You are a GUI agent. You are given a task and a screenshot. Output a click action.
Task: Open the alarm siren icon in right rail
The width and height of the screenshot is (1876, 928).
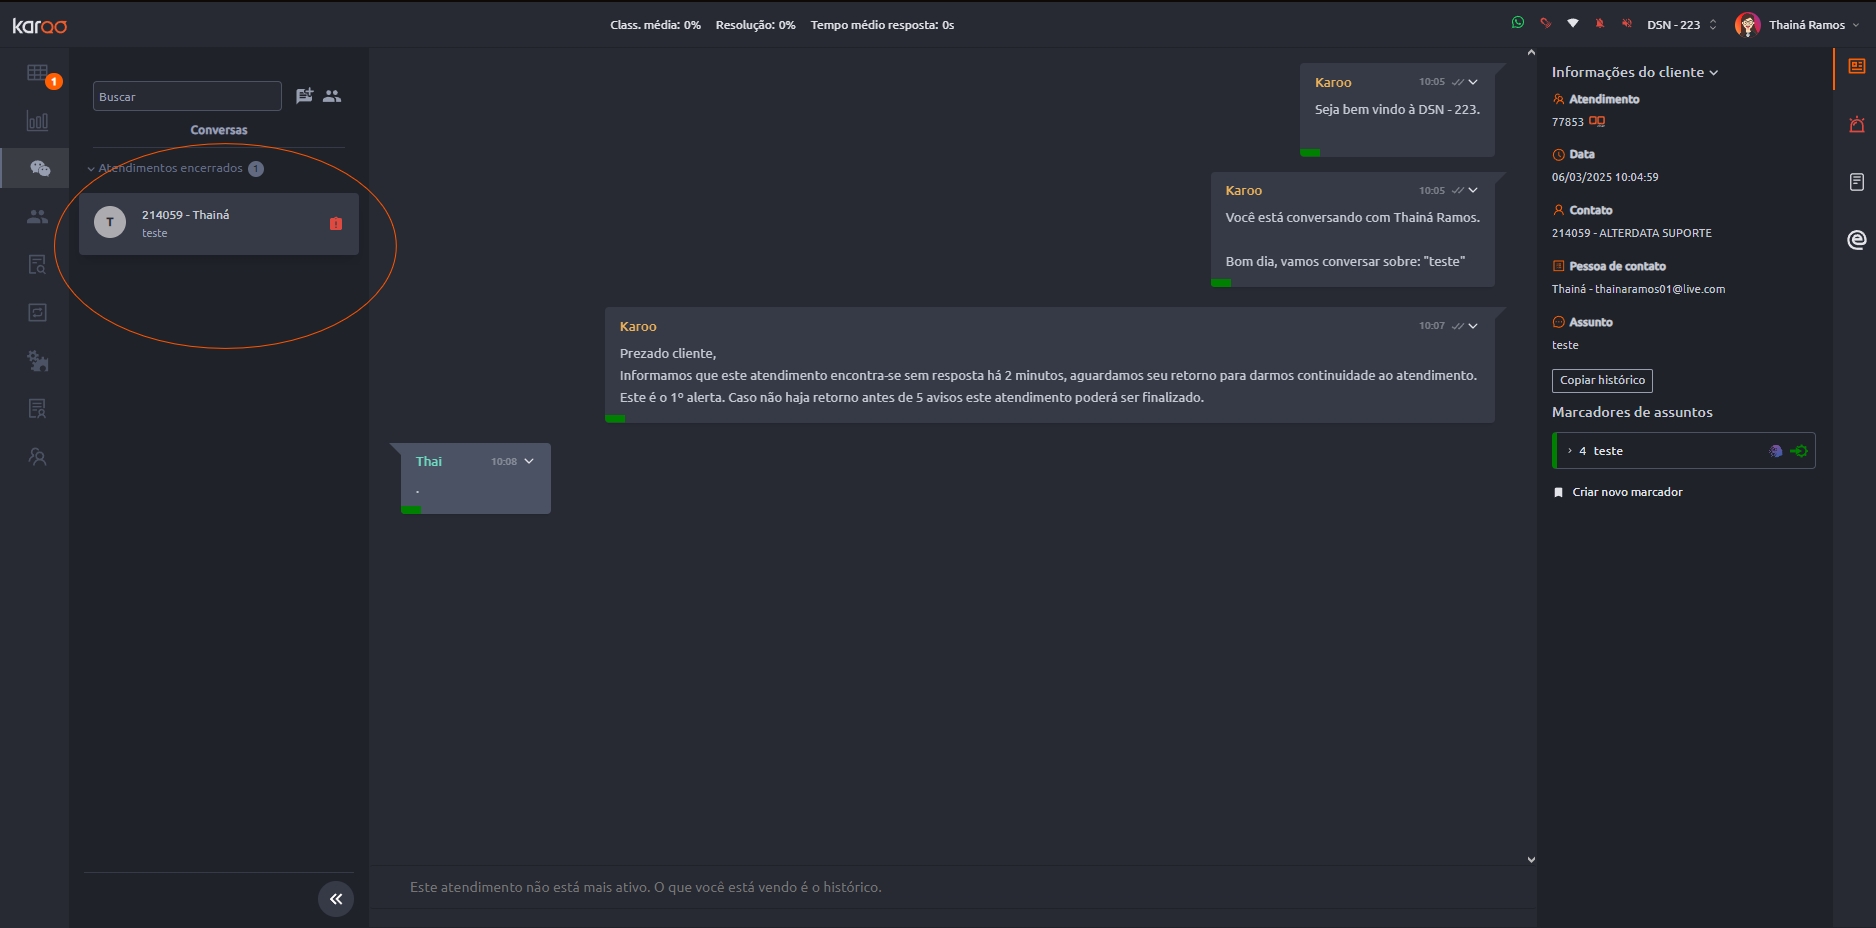coord(1856,125)
